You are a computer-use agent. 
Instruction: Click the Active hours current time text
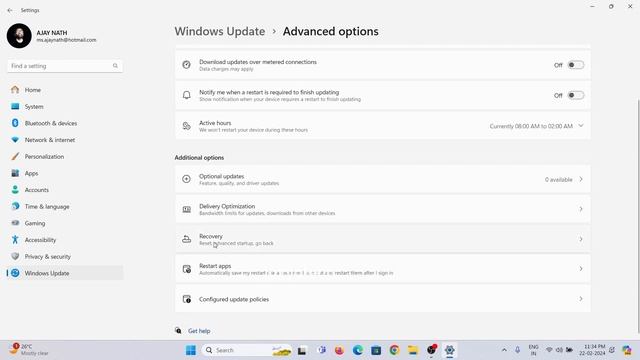click(531, 126)
